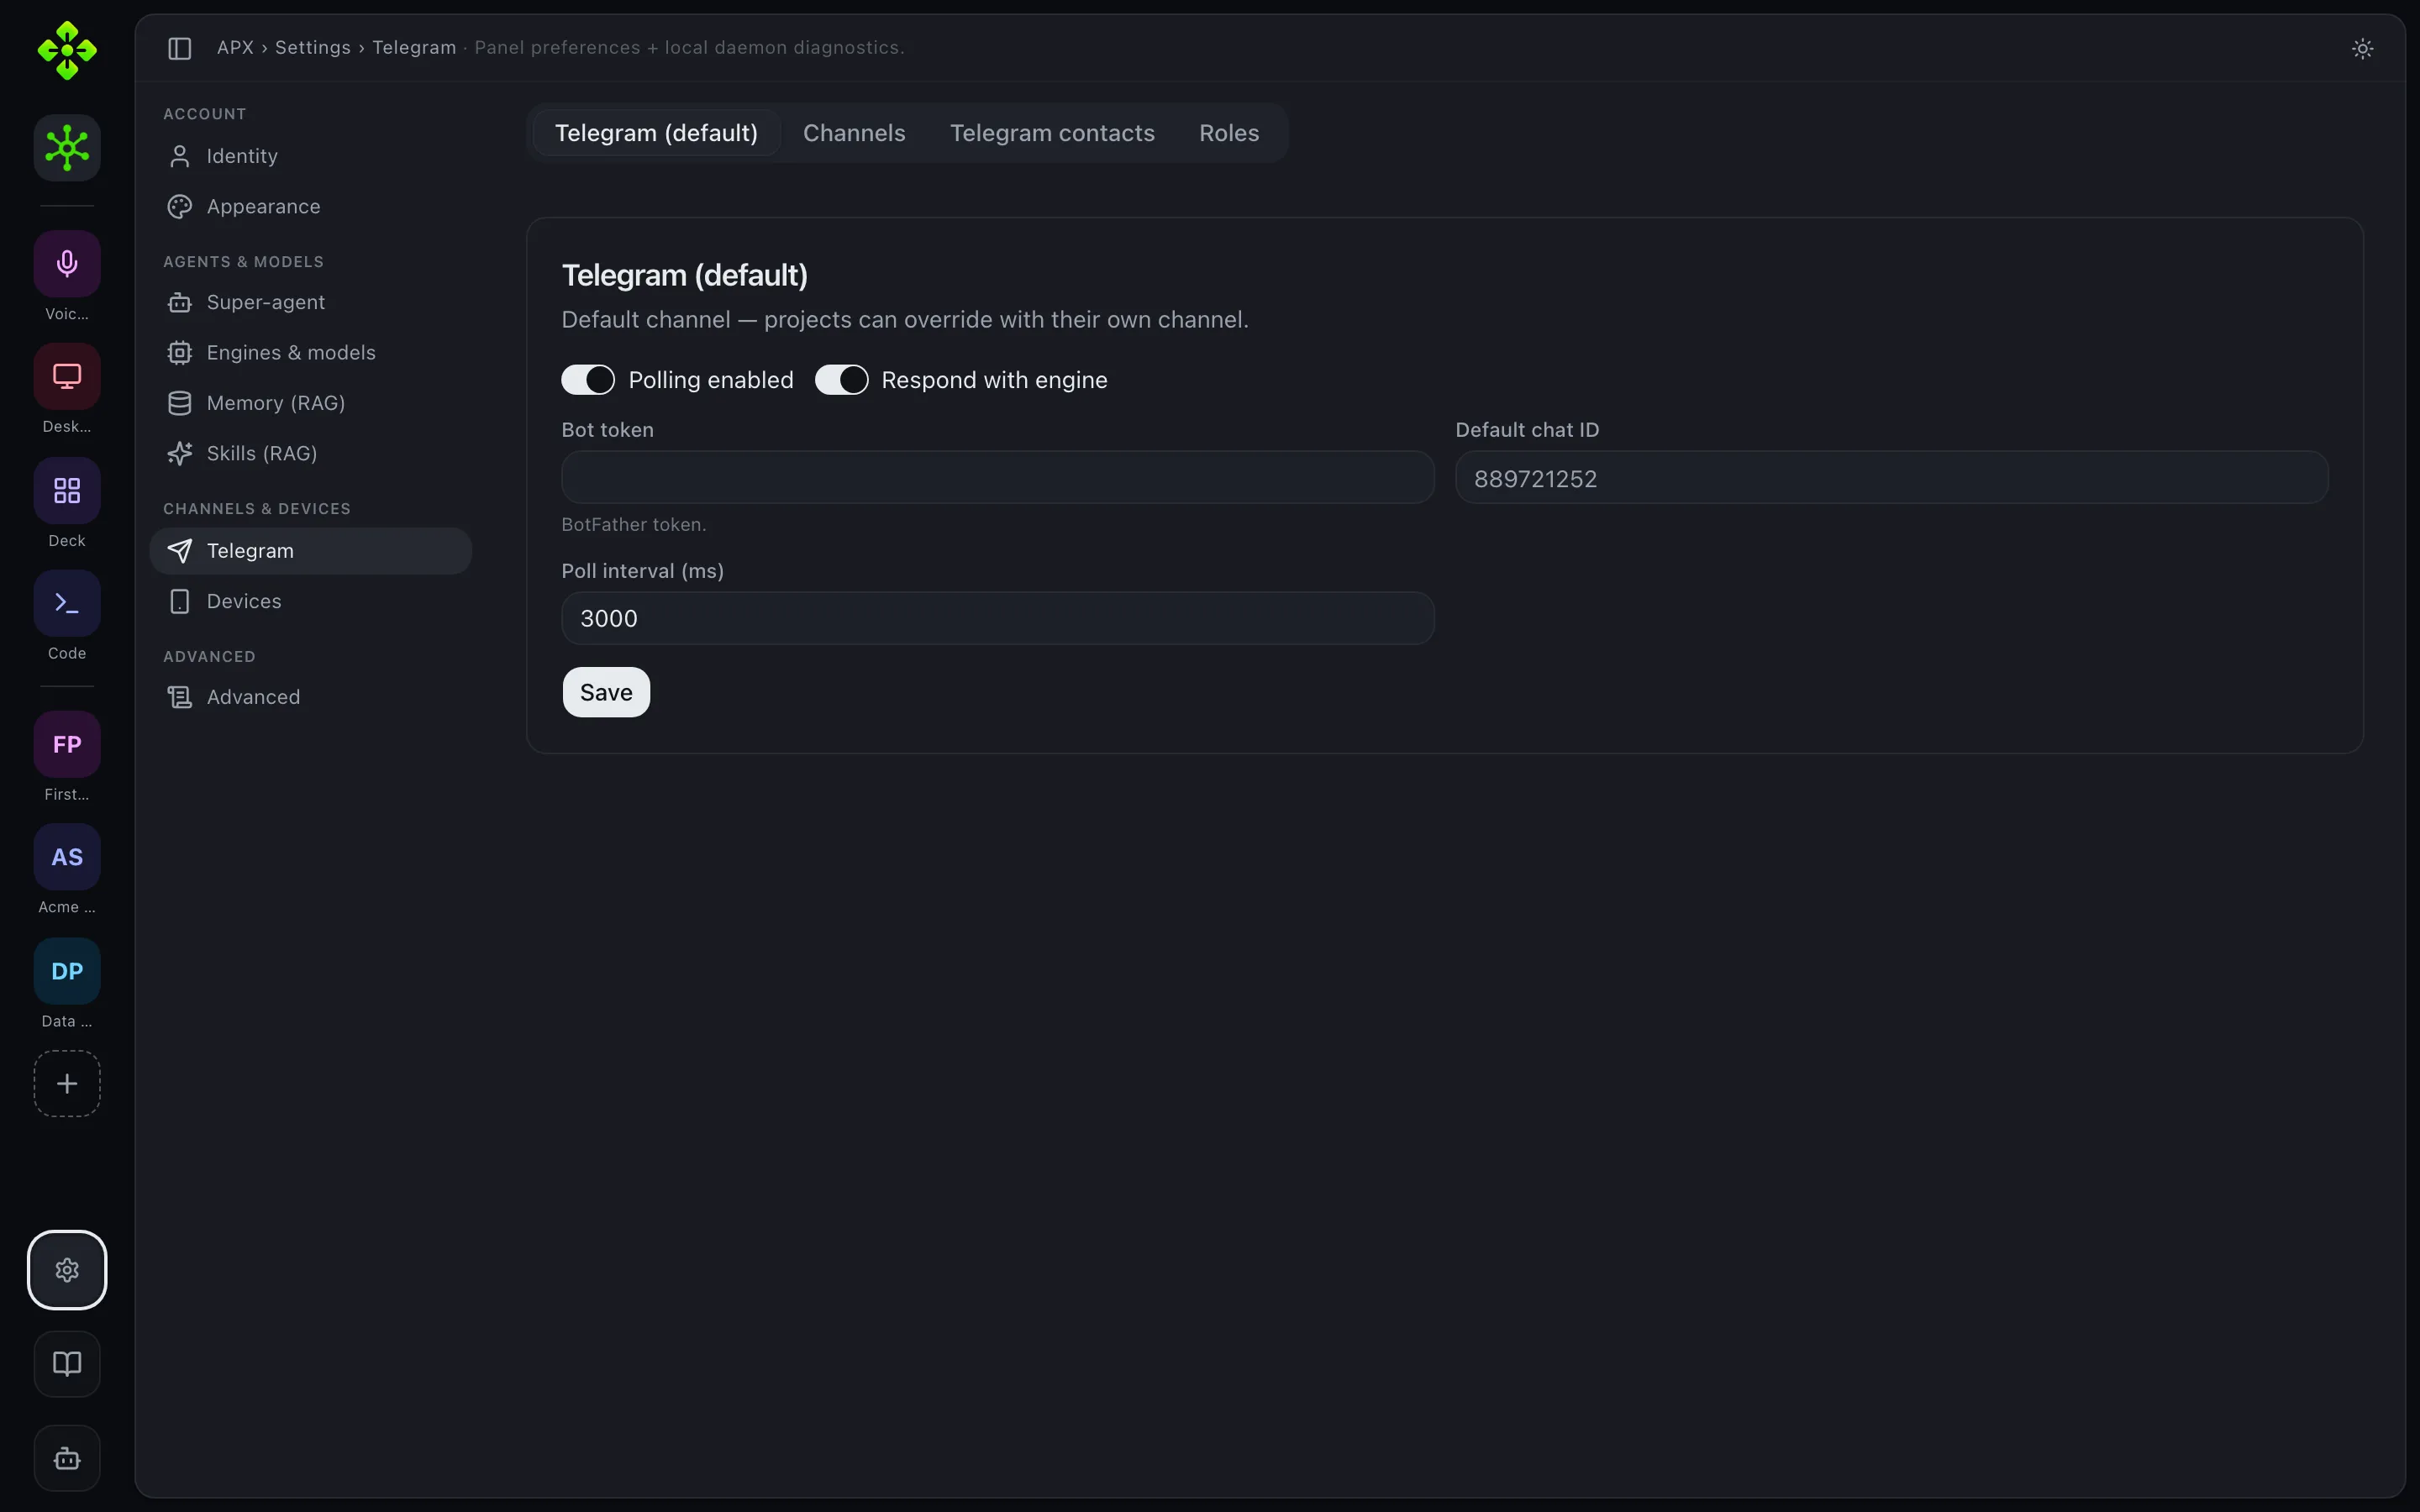Select Telegram in settings sidebar
2420x1512 pixels.
point(310,551)
